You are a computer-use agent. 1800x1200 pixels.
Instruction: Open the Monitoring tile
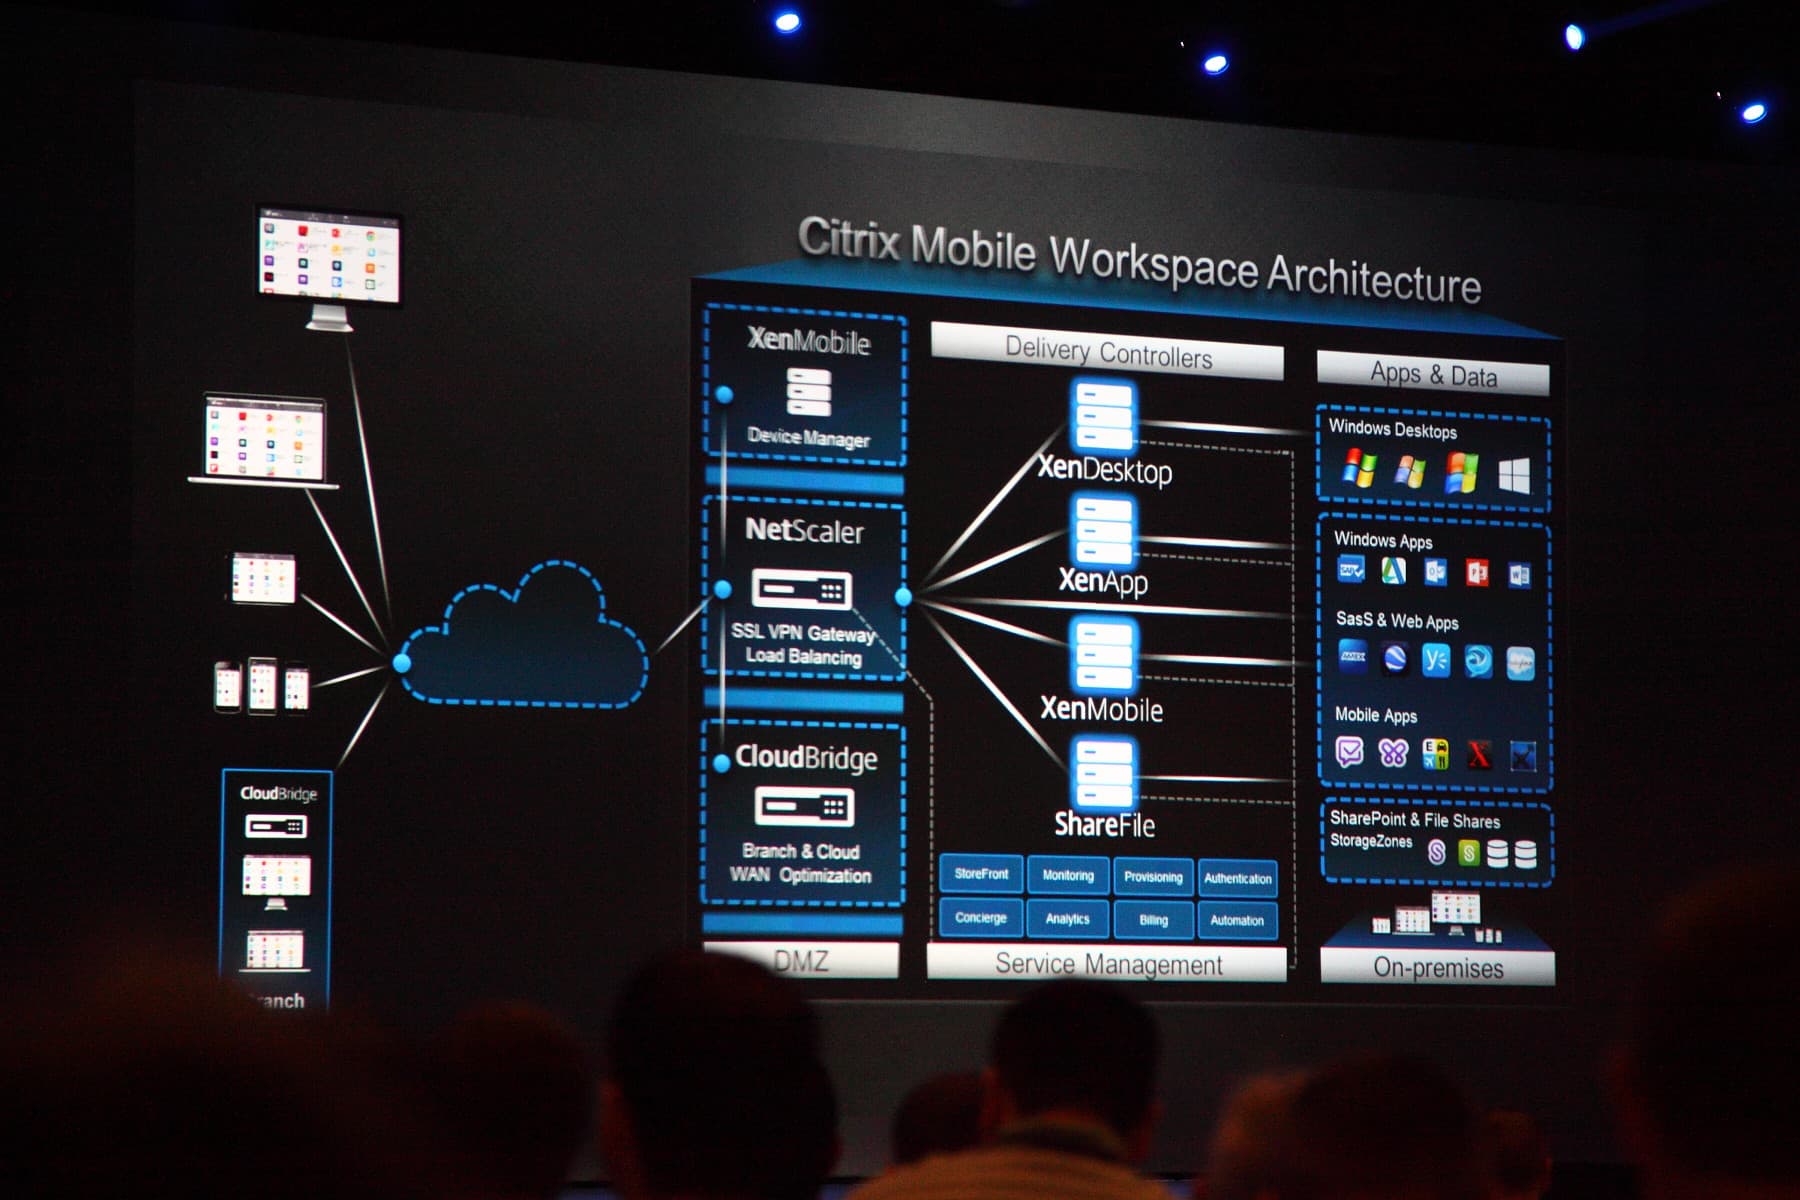click(x=1068, y=876)
